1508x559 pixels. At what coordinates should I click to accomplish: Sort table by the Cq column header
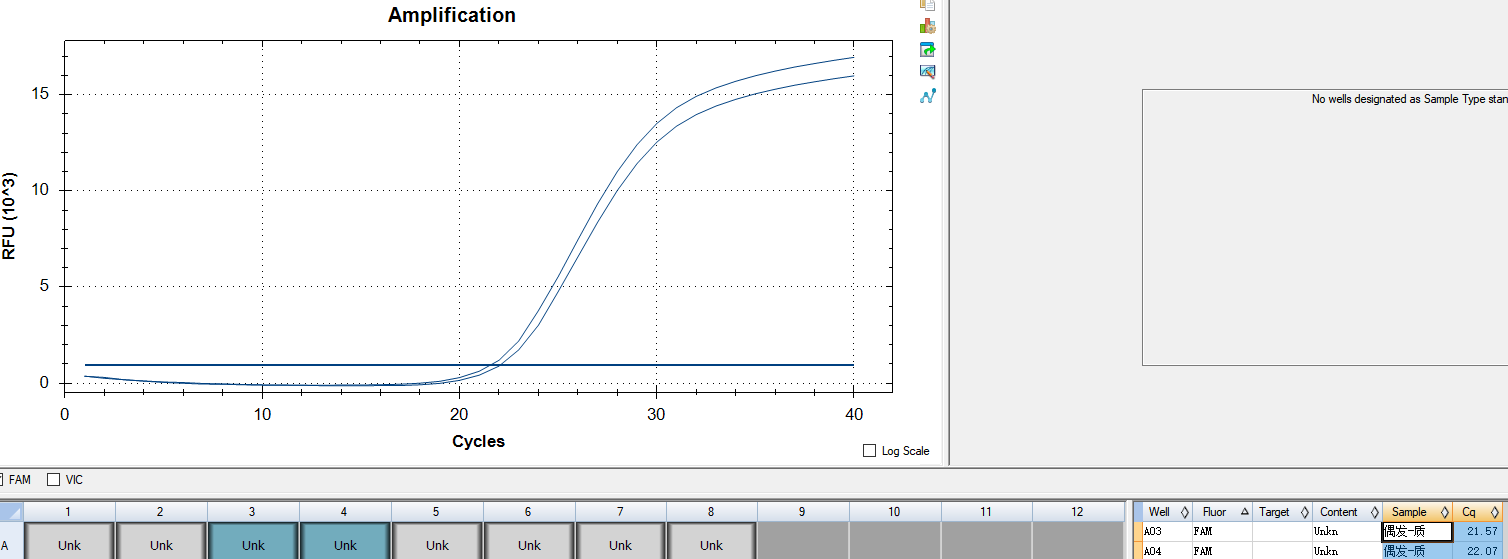coord(1477,512)
